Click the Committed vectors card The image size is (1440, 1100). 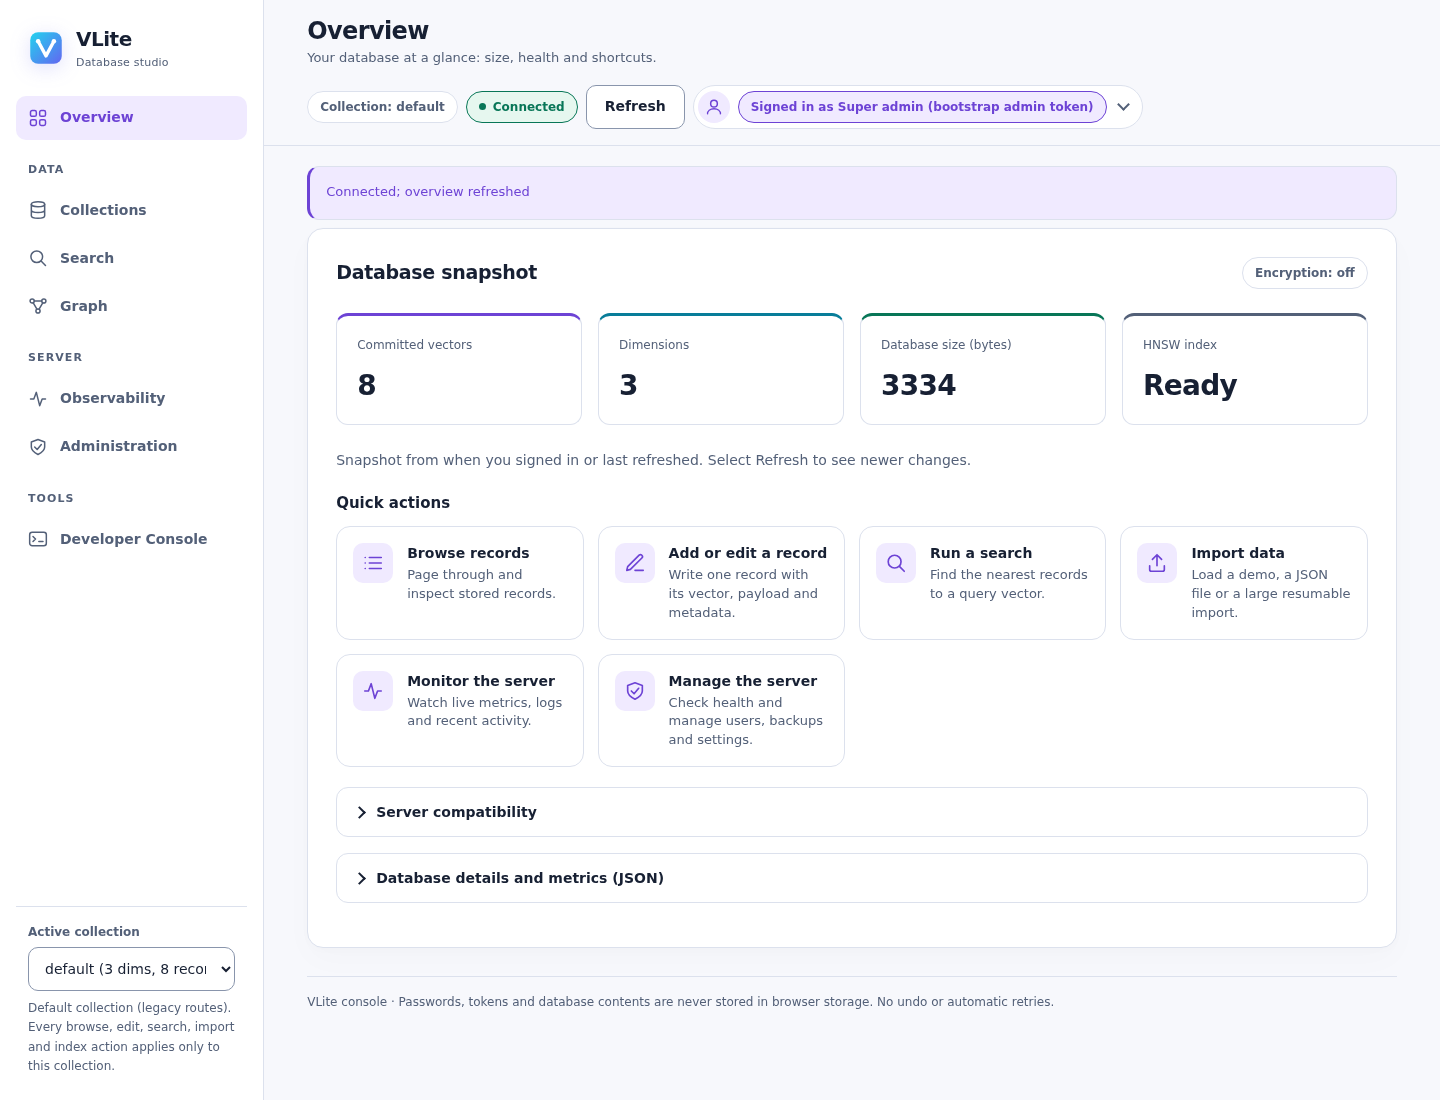point(459,369)
